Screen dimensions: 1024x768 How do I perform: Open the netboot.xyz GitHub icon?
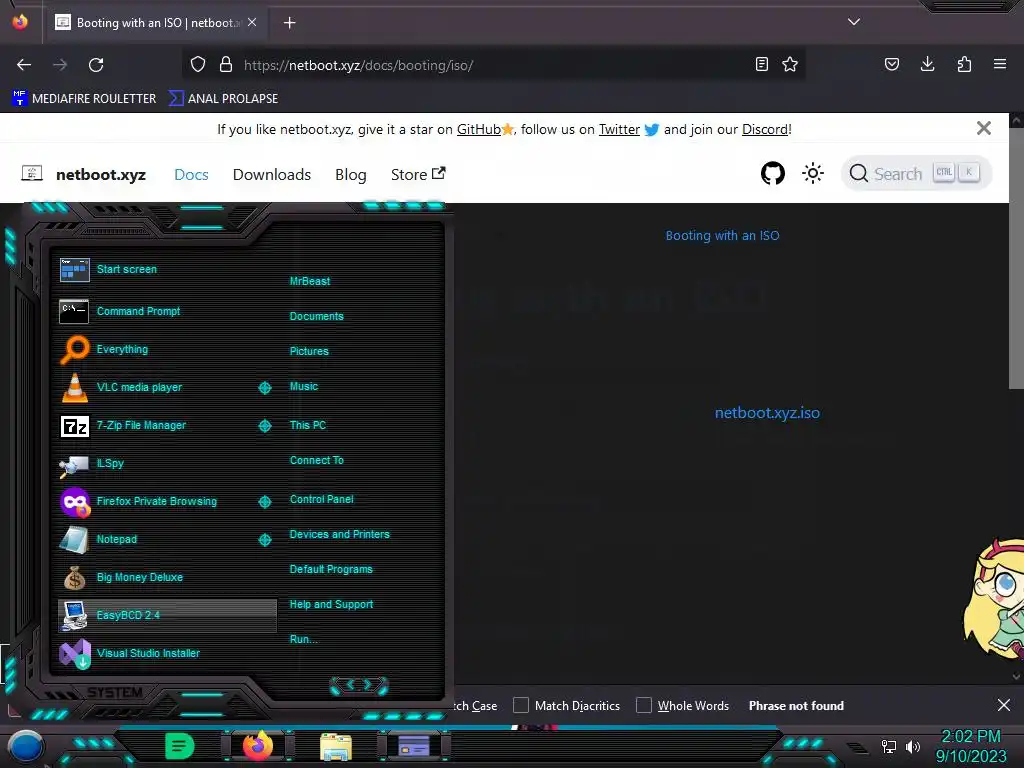(773, 174)
